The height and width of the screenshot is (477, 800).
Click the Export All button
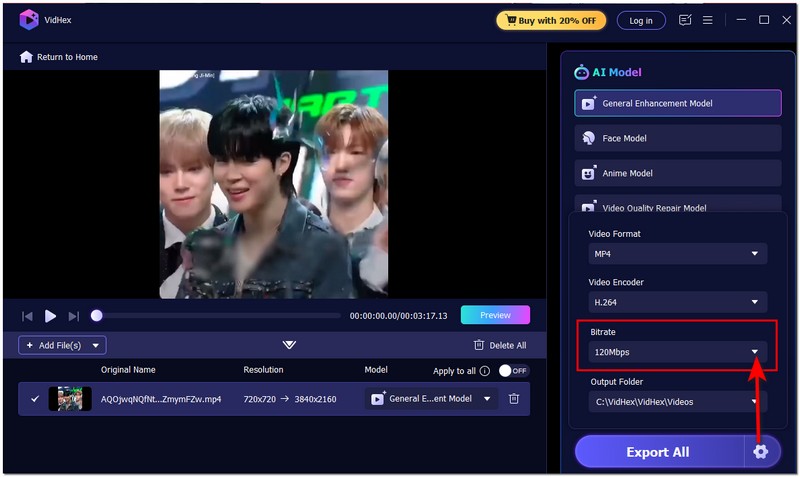click(658, 452)
